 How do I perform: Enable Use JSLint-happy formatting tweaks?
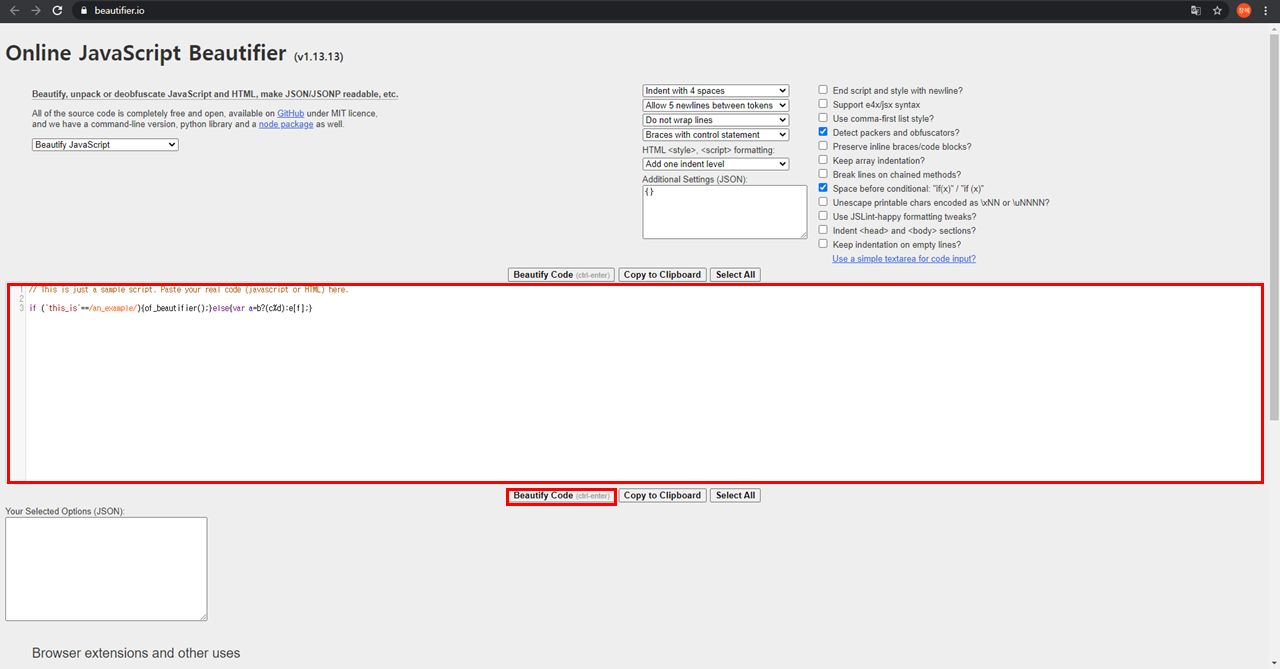(823, 216)
